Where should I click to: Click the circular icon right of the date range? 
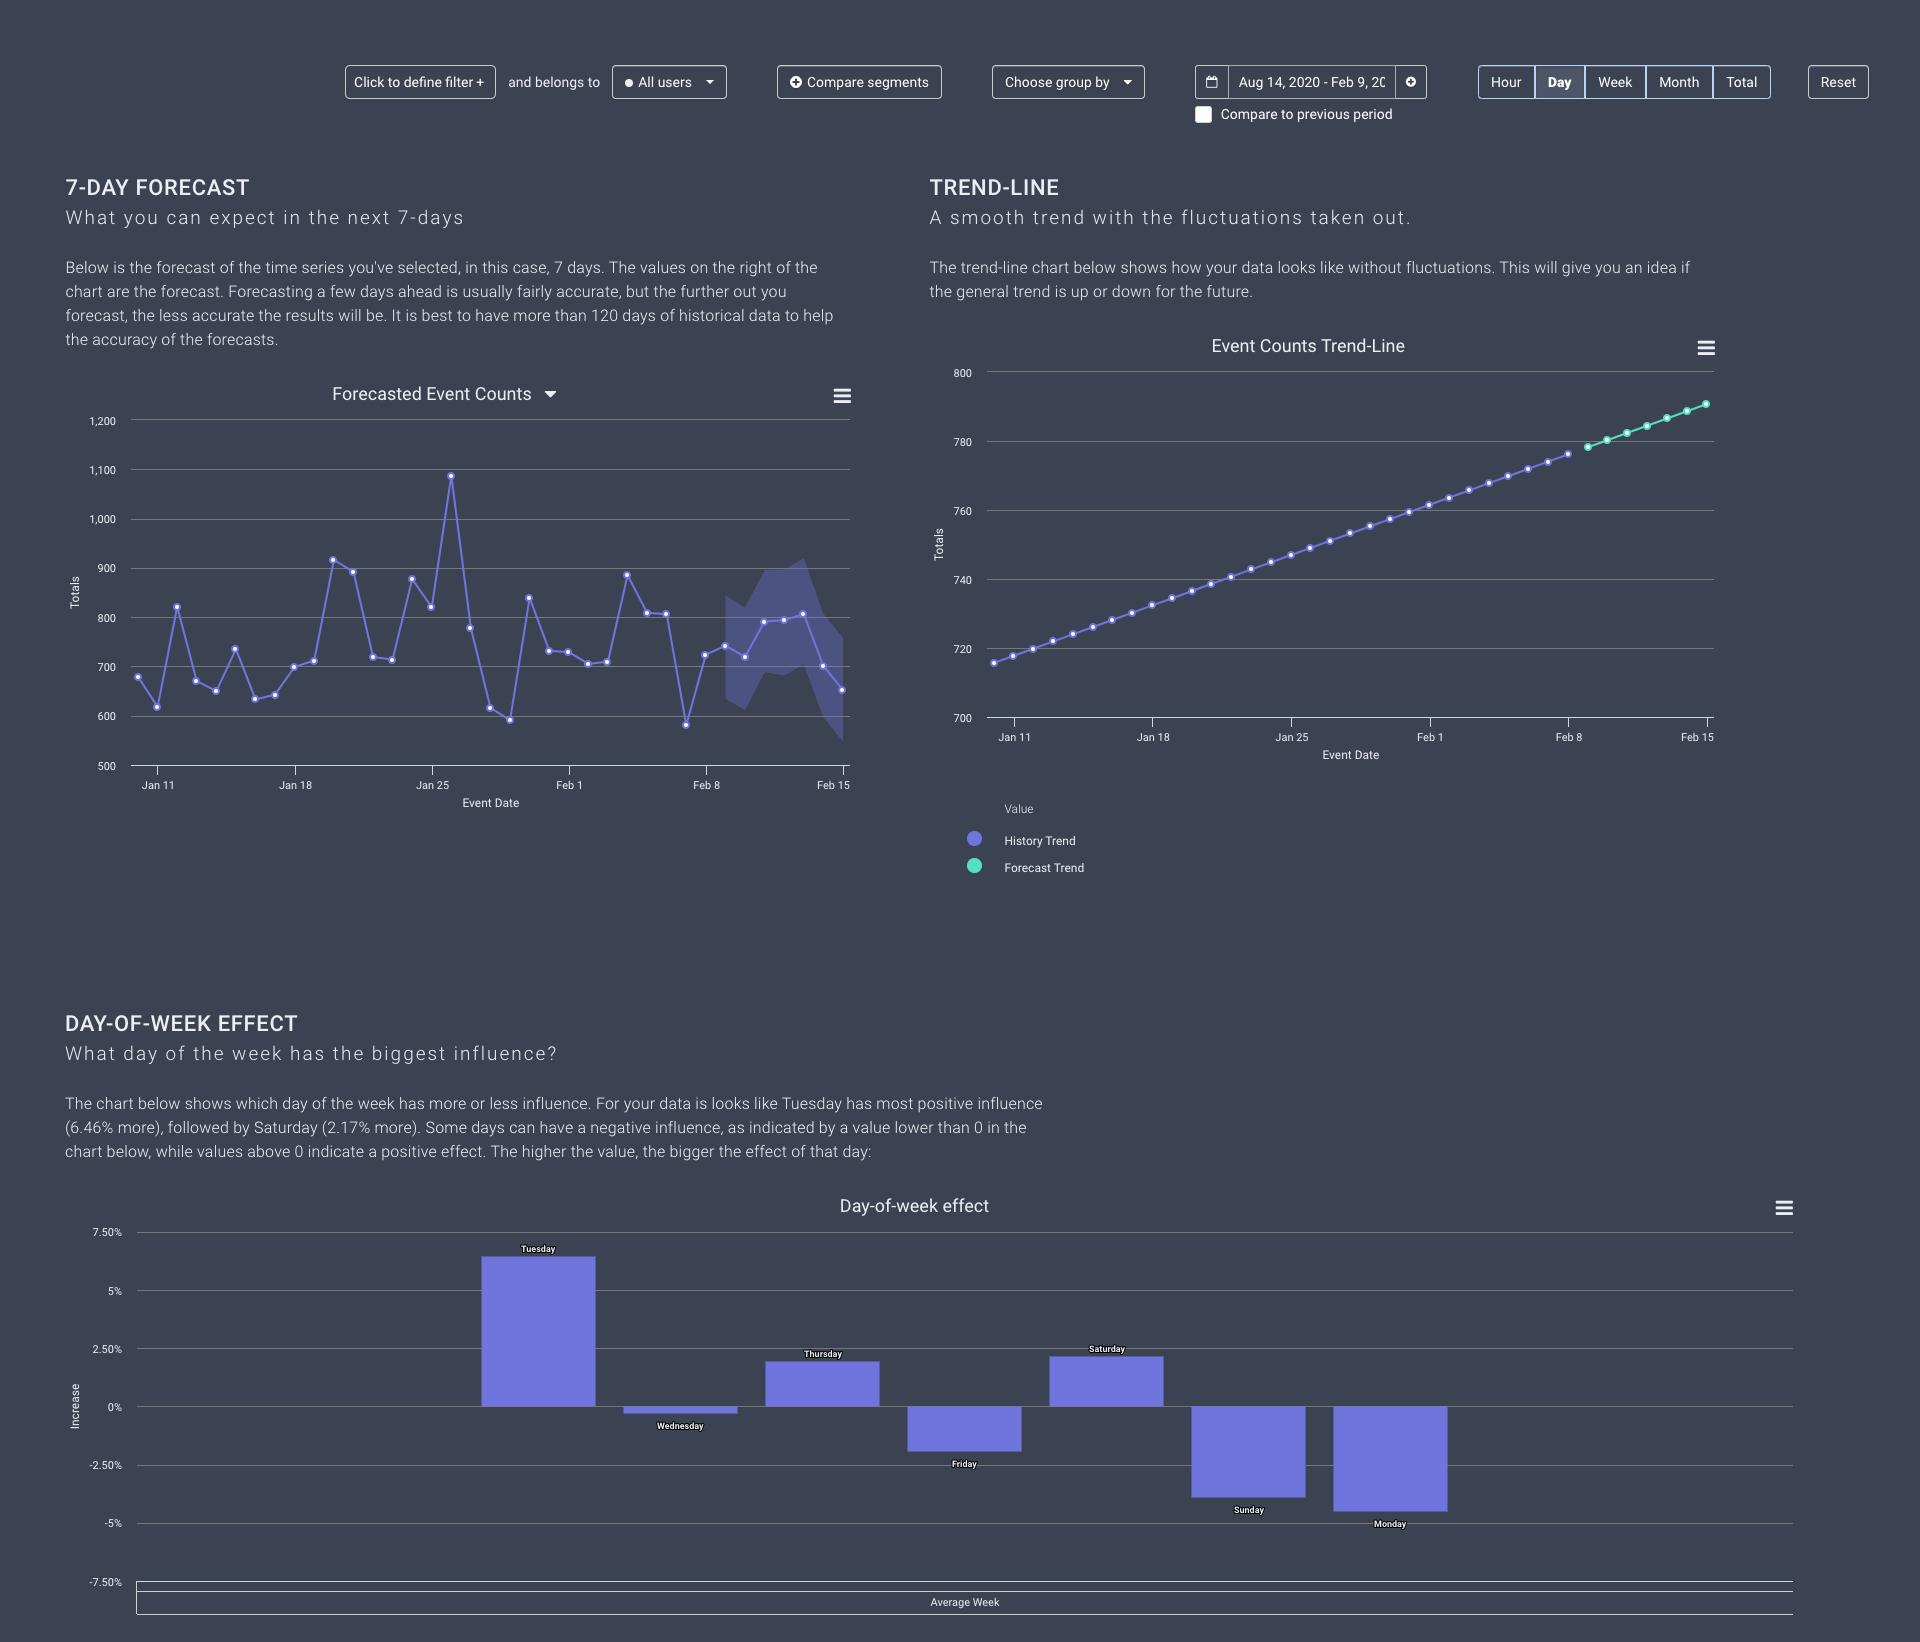(x=1410, y=82)
